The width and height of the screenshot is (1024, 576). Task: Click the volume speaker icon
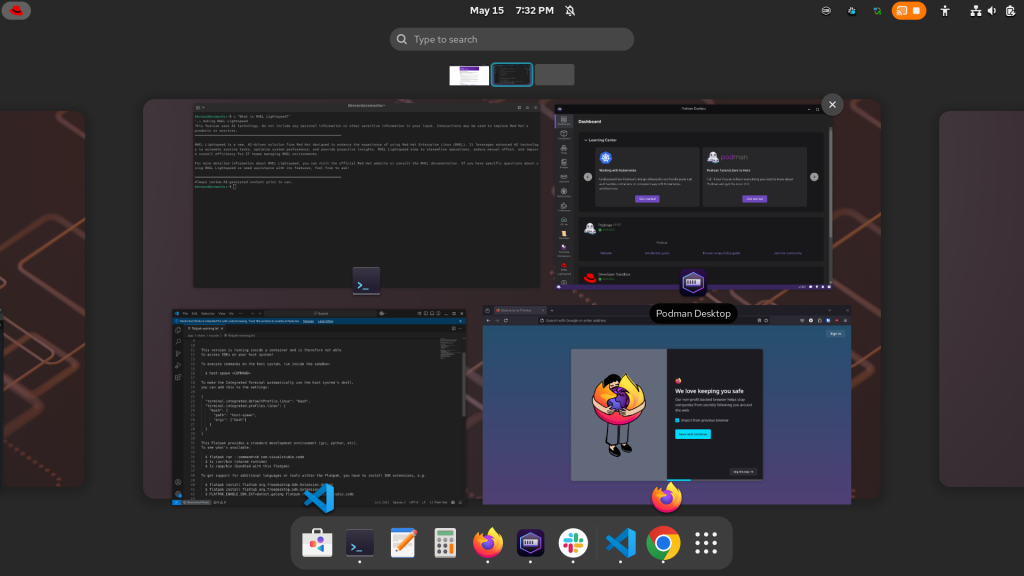pos(992,10)
